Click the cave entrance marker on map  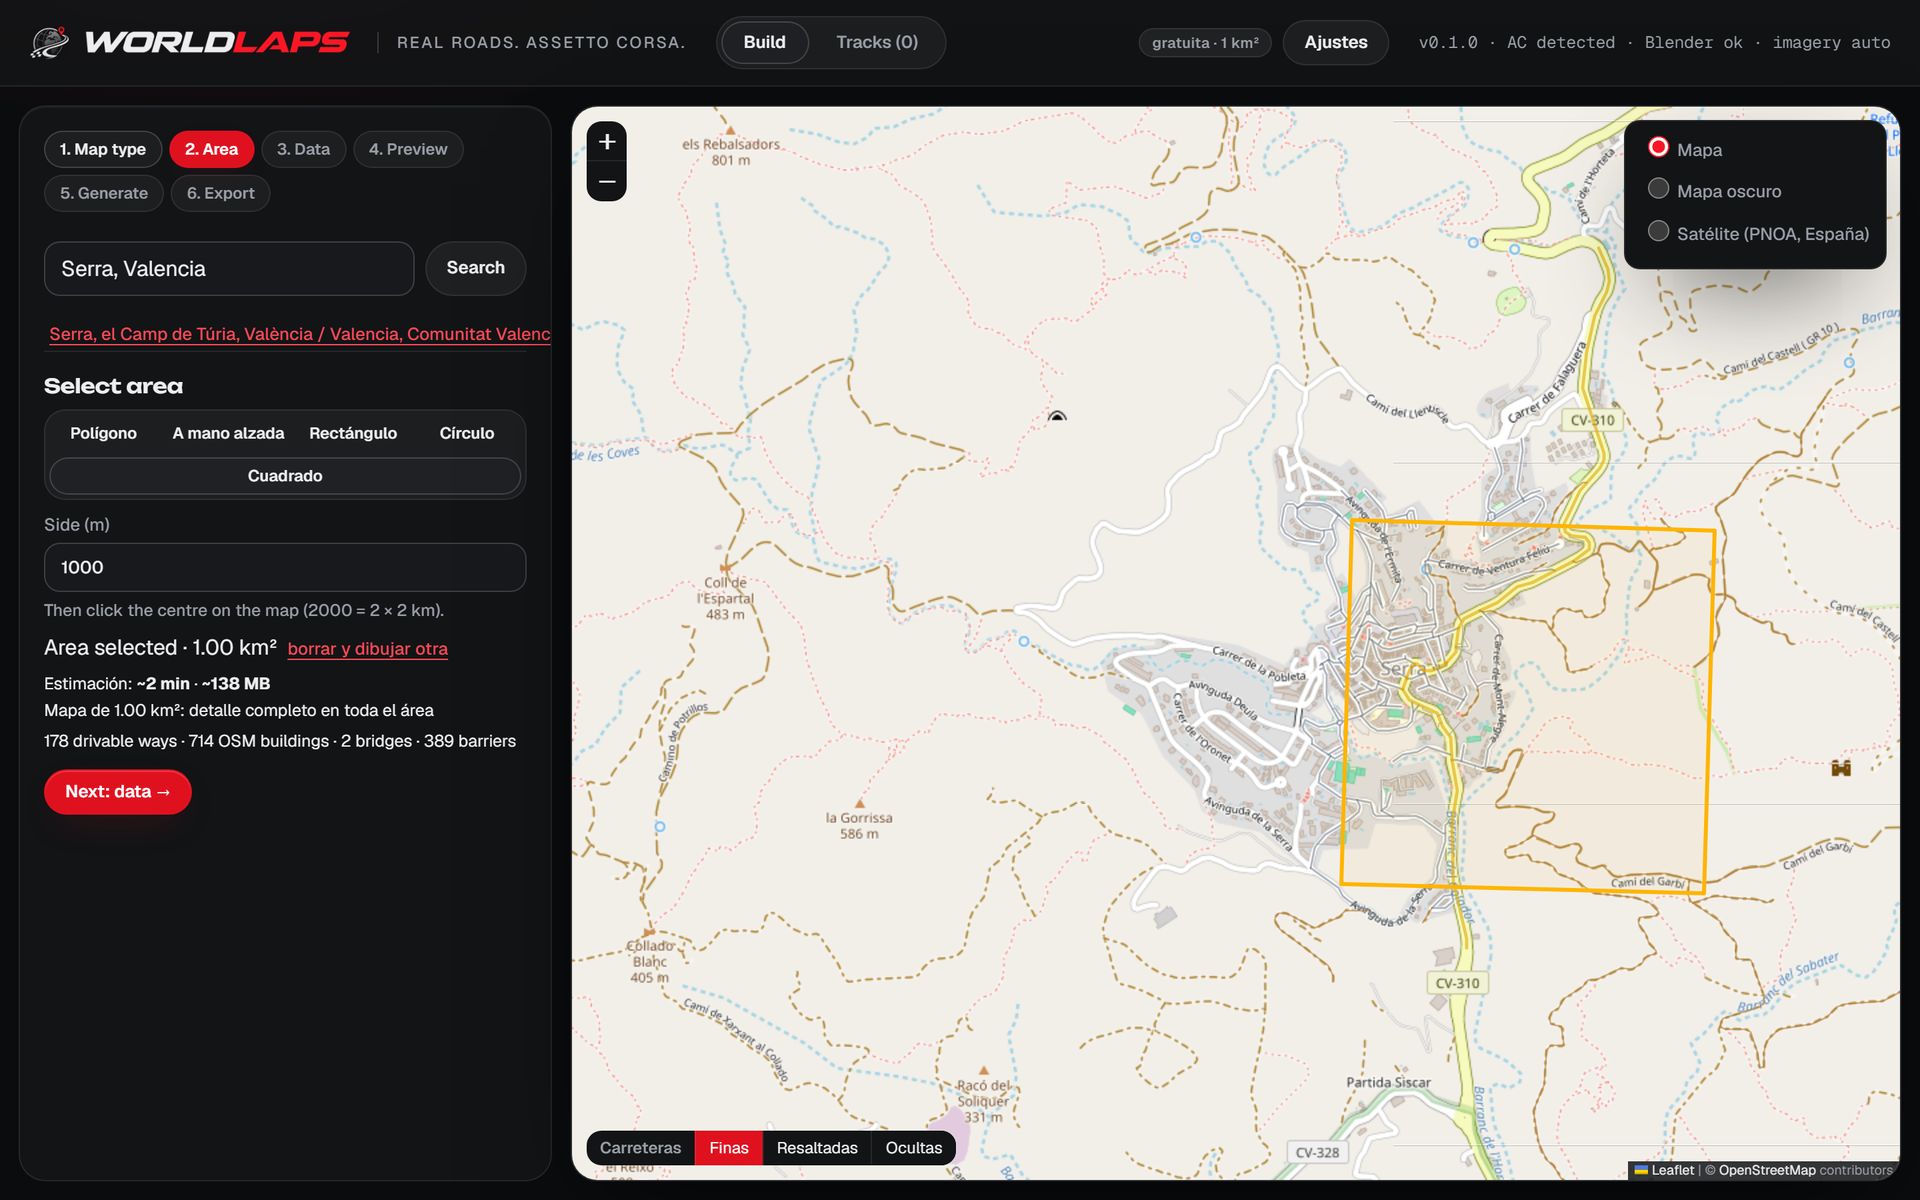(1057, 415)
